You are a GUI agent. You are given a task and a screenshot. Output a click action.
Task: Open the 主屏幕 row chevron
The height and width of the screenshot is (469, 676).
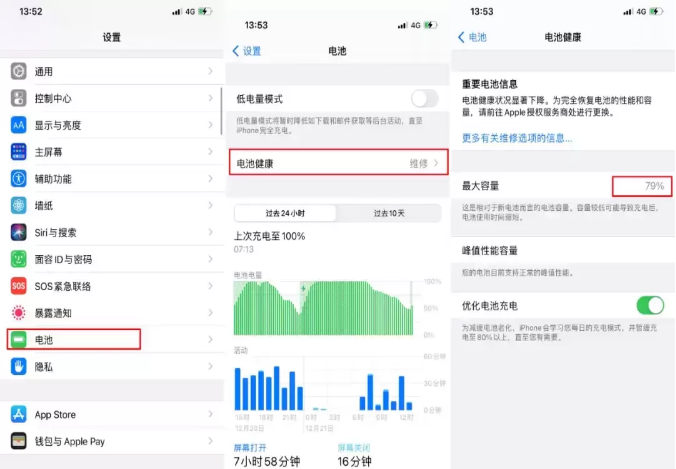(x=210, y=152)
